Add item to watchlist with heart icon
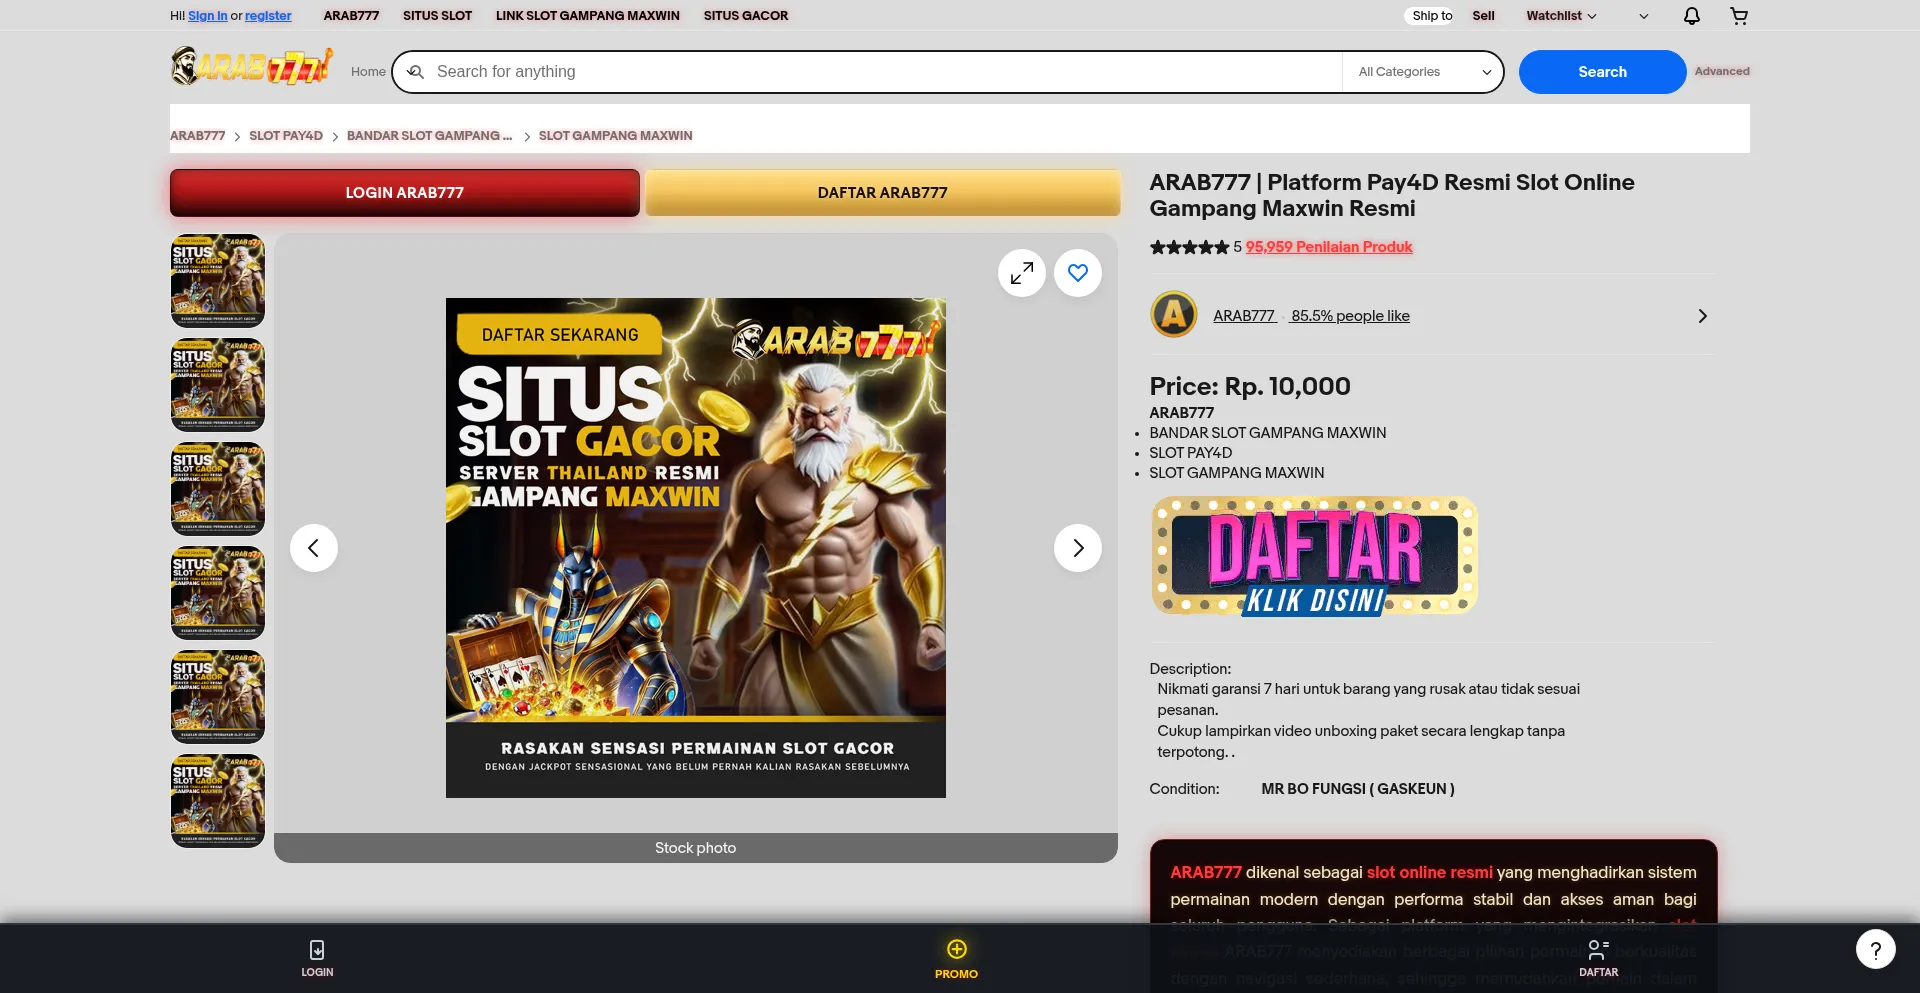This screenshot has height=993, width=1920. 1078,273
